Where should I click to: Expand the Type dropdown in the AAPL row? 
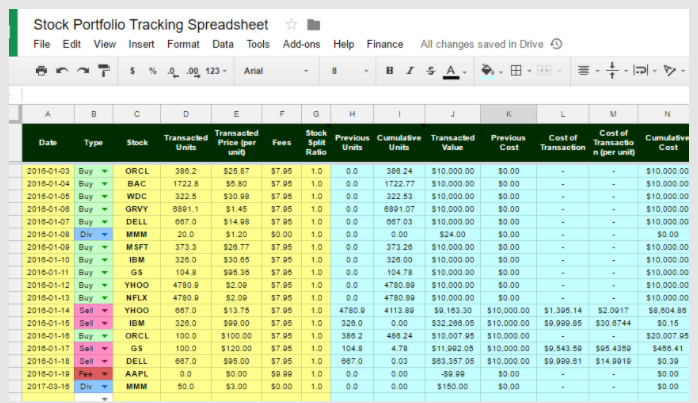tap(104, 372)
